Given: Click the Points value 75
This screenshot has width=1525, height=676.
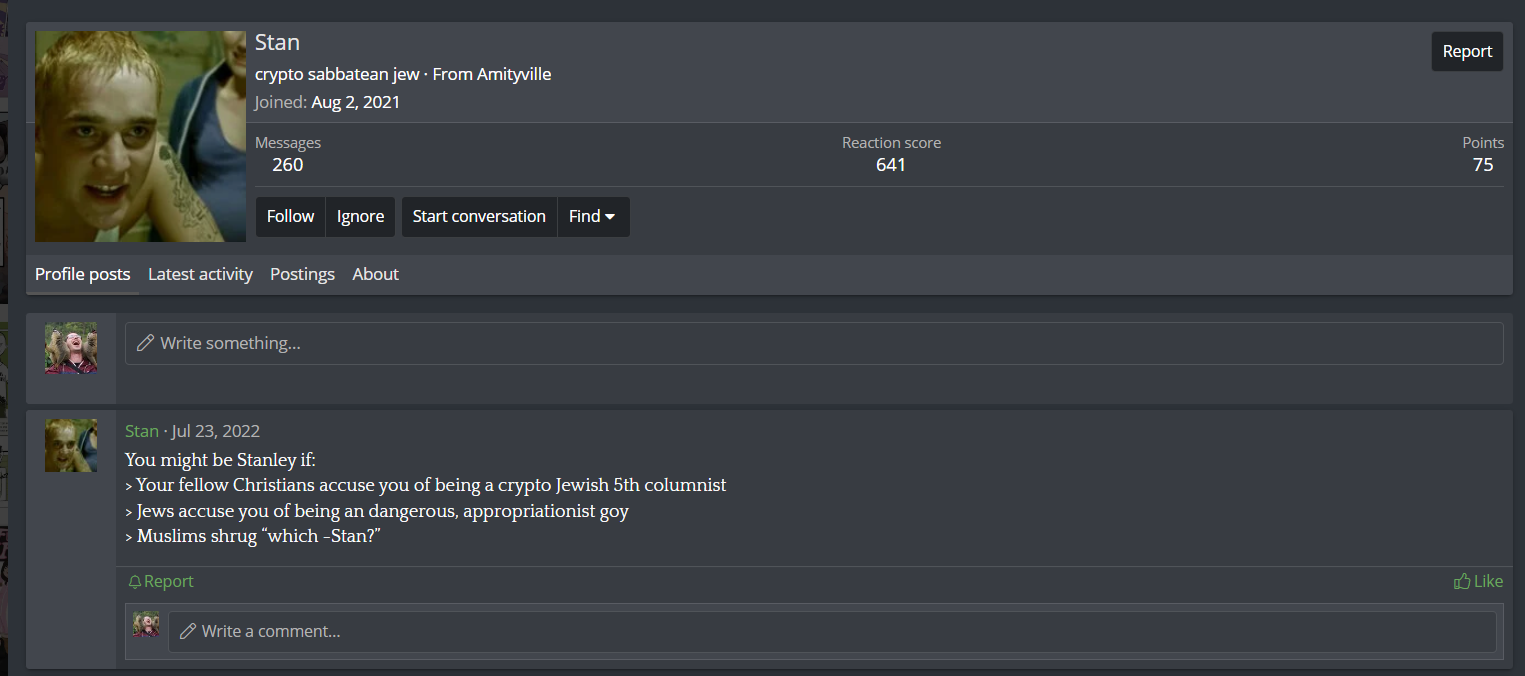Looking at the screenshot, I should (x=1483, y=165).
